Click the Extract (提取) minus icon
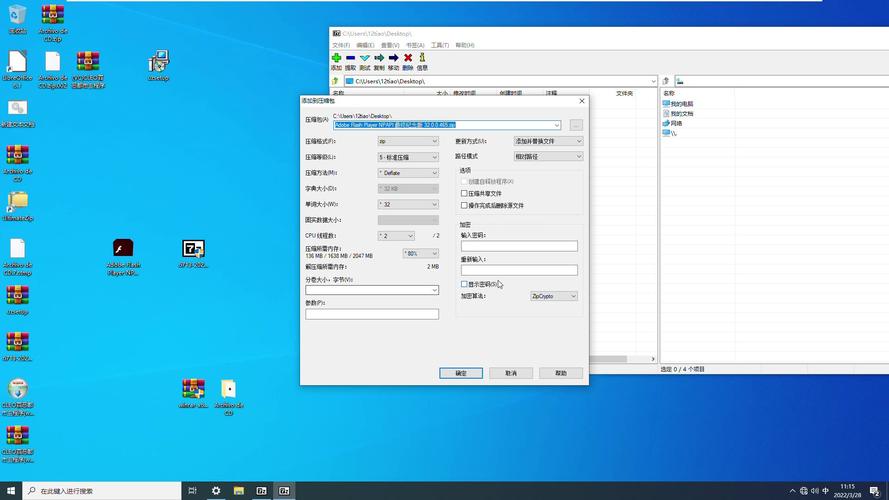 pyautogui.click(x=350, y=58)
